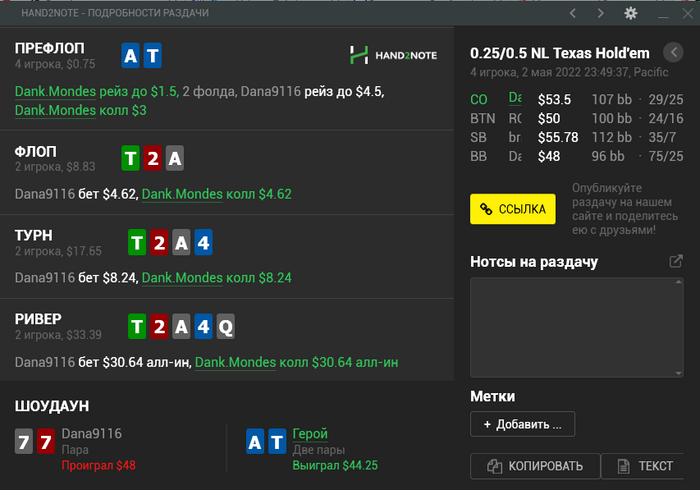The width and height of the screenshot is (700, 490).
Task: Click the CO player name link
Action: pos(515,98)
